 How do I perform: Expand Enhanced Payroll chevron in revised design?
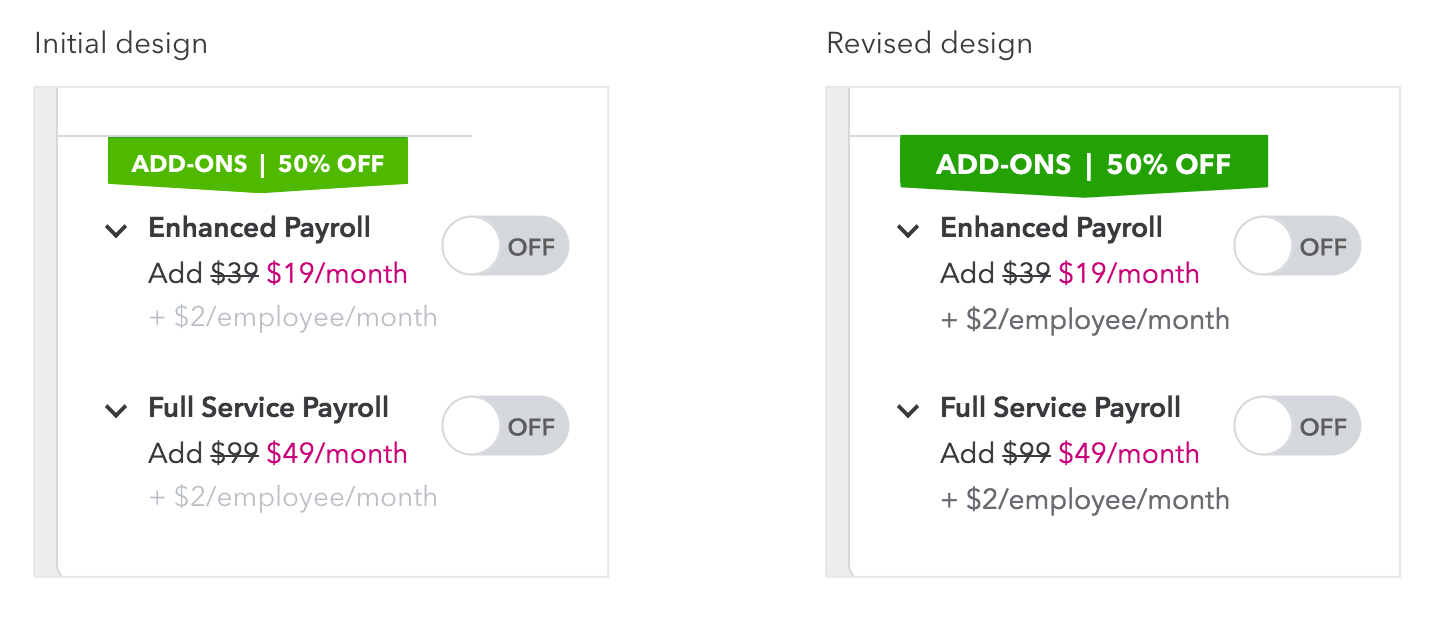(908, 231)
